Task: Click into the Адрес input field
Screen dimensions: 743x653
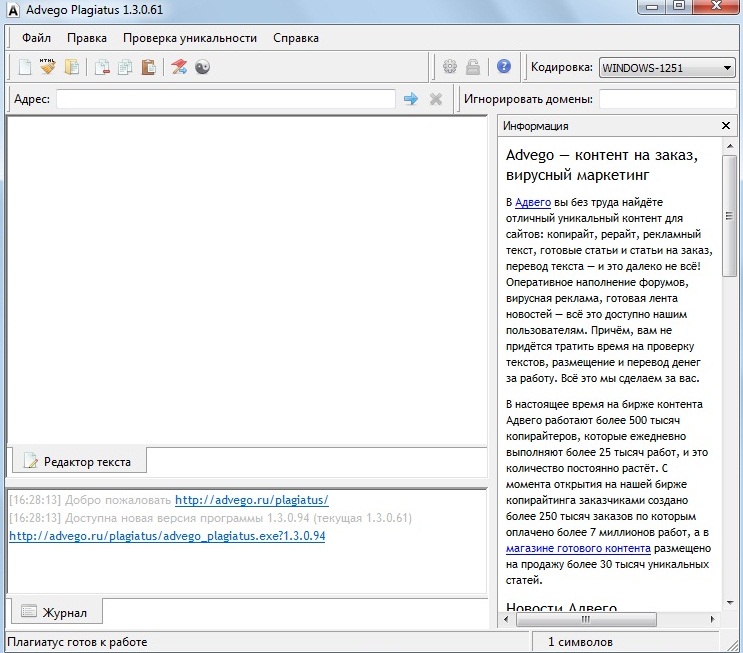Action: tap(225, 99)
